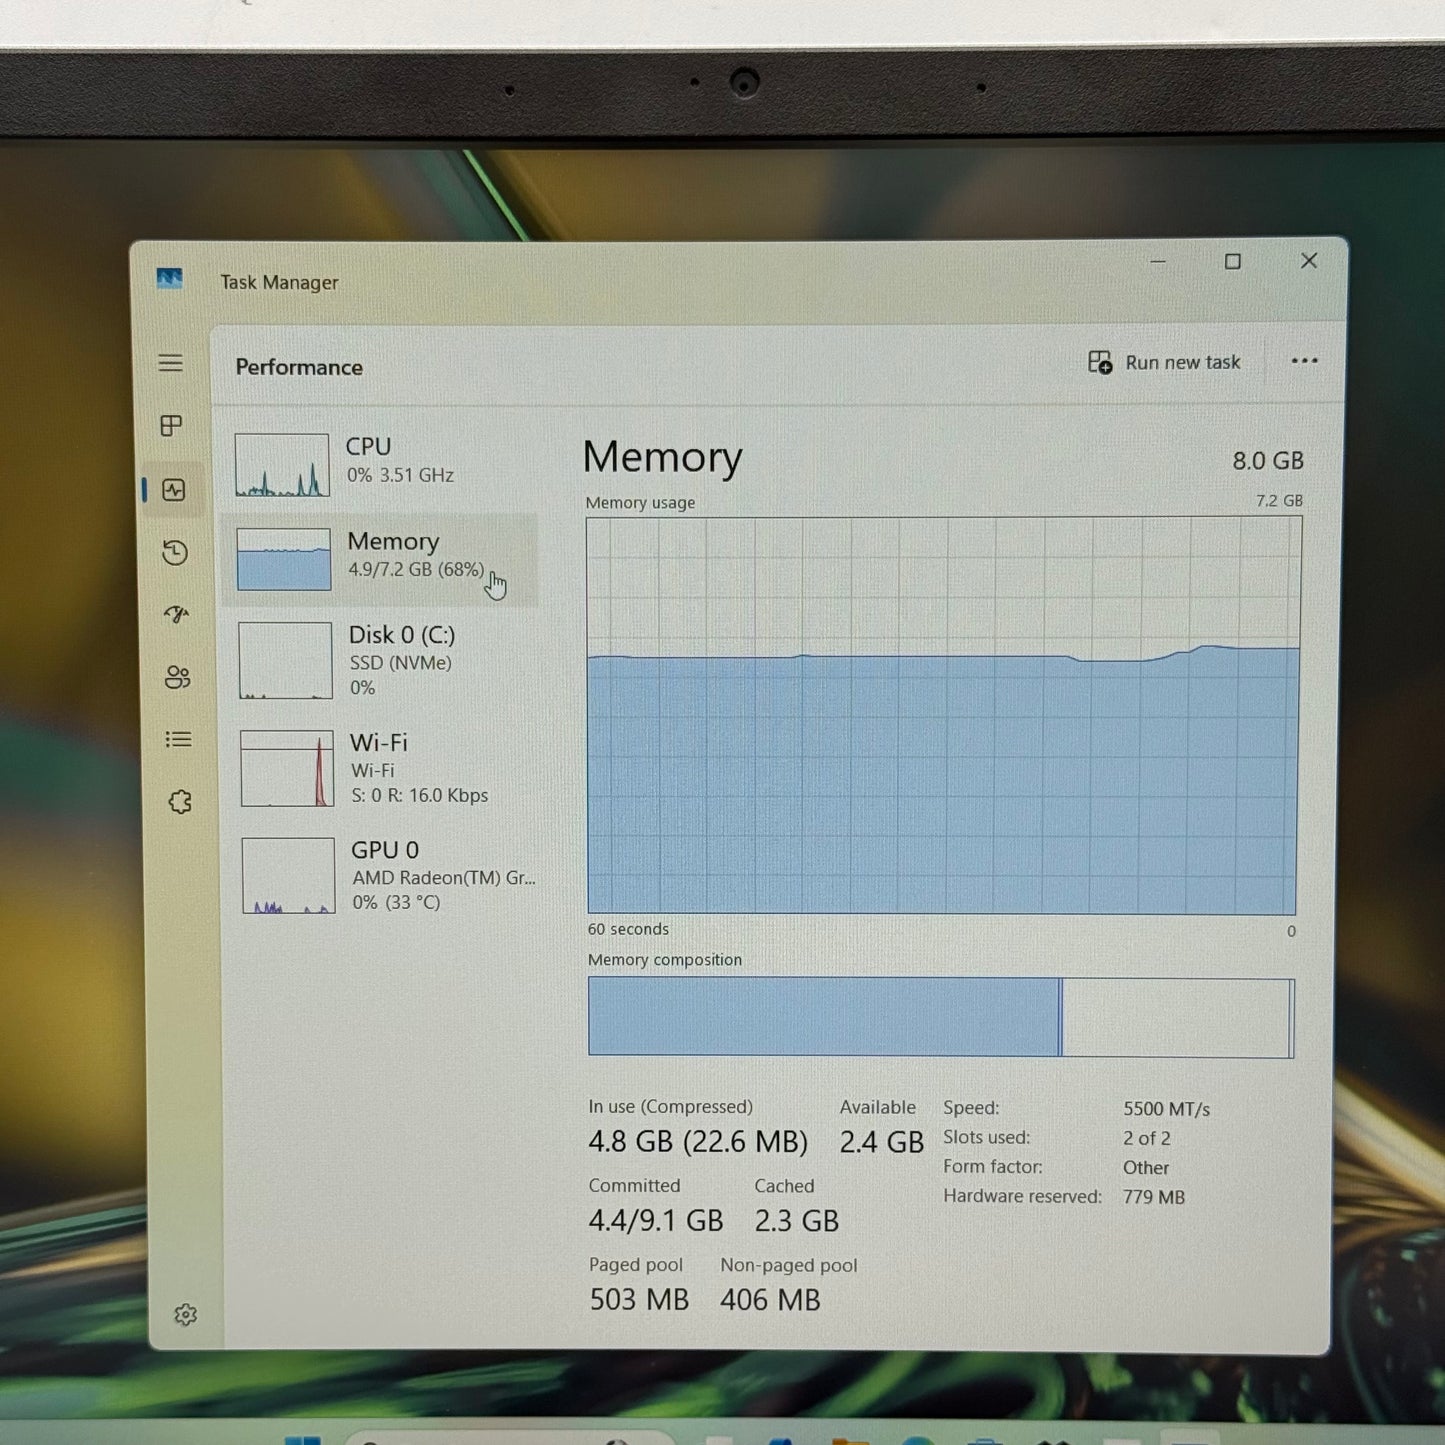
Task: Open the App history icon
Action: coord(175,552)
